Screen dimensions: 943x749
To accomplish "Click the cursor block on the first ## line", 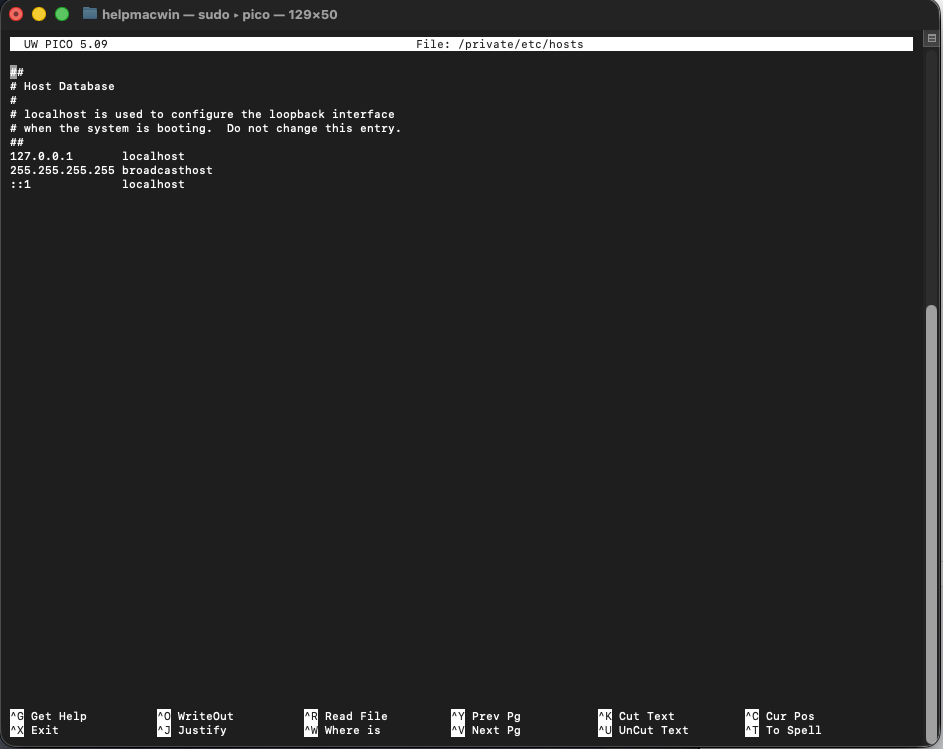I will click(x=13, y=72).
